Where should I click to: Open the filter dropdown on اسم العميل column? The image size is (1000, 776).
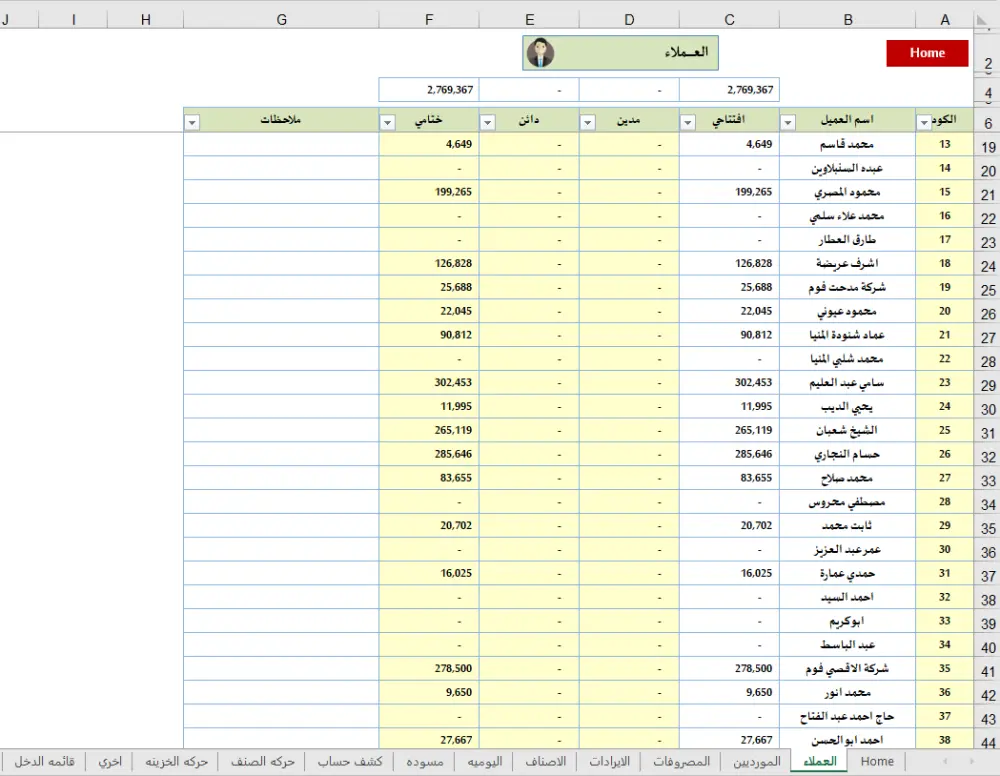pyautogui.click(x=787, y=122)
